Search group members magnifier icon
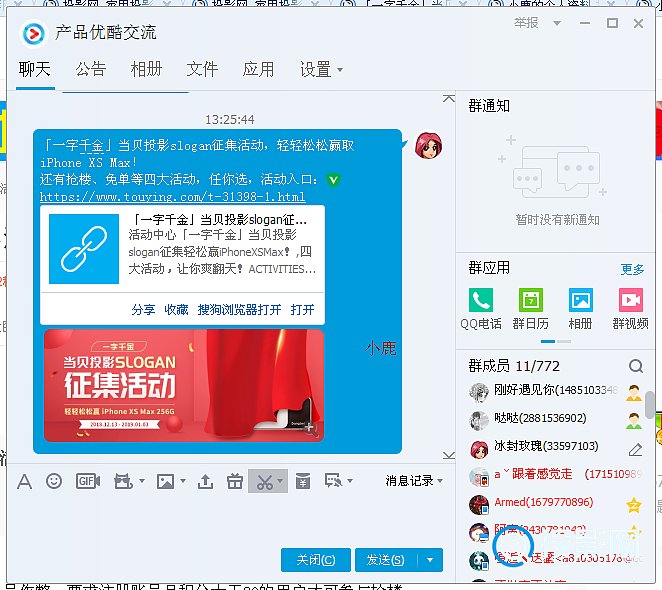This screenshot has width=662, height=590. click(x=636, y=366)
